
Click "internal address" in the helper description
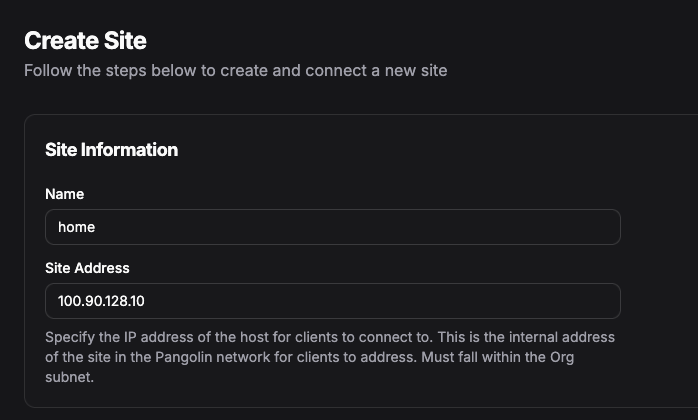pos(561,338)
